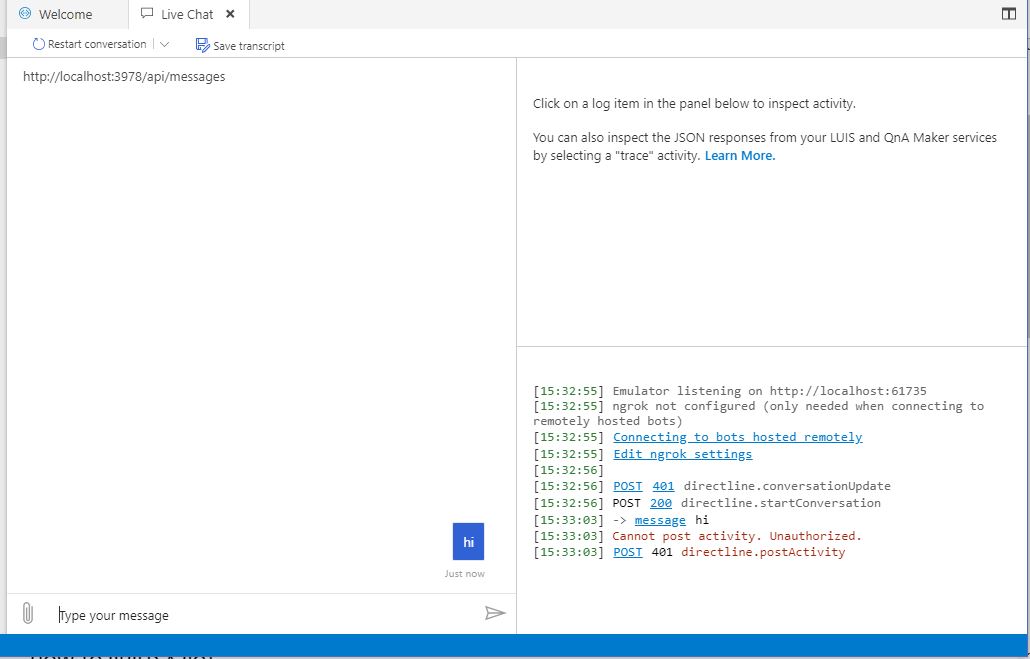The image size is (1030, 659).
Task: Click the send message arrow icon
Action: coord(496,613)
